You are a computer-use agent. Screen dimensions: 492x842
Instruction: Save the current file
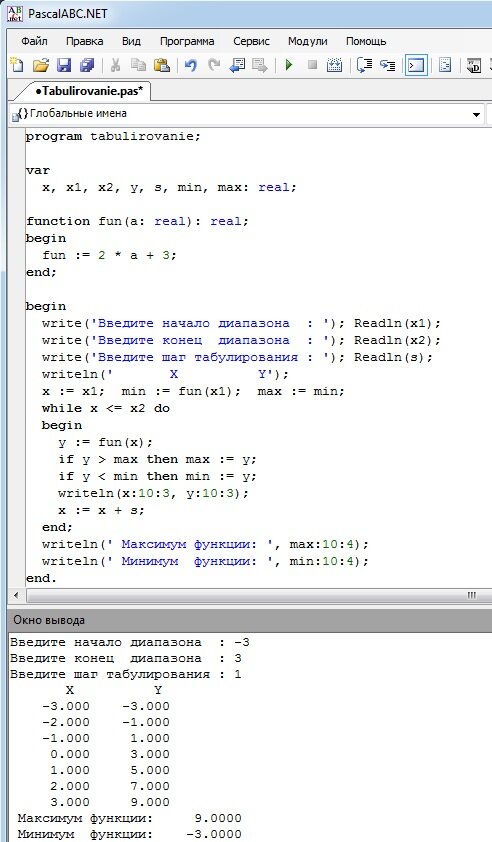(64, 66)
